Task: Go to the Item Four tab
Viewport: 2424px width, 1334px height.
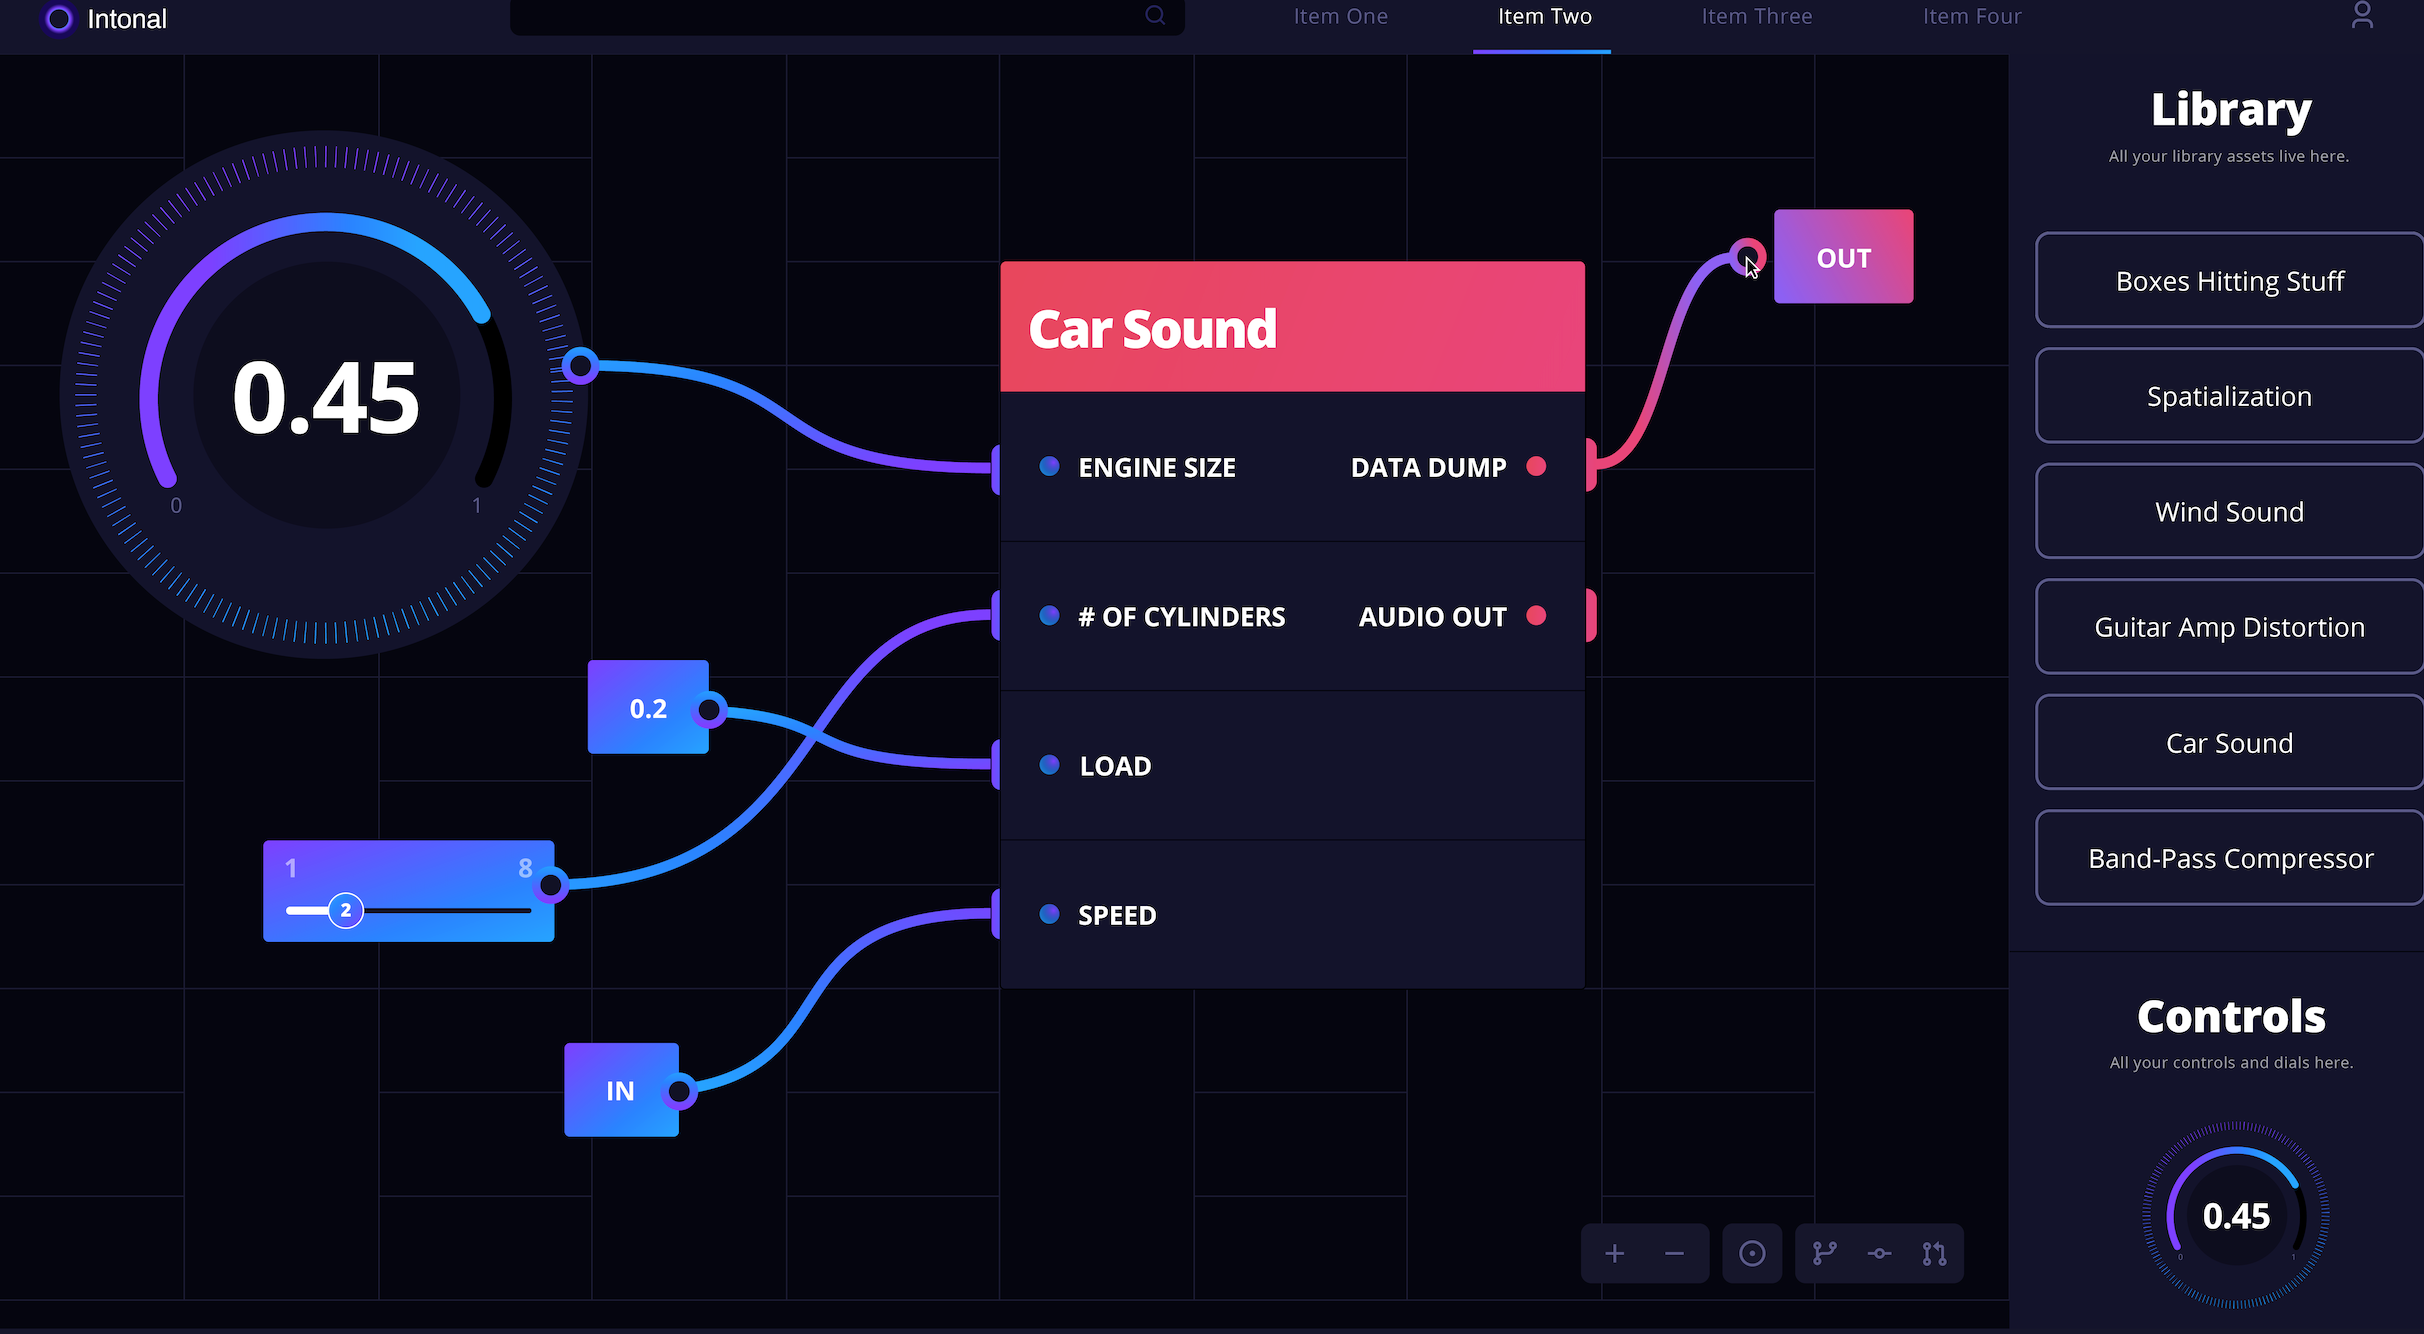Action: pos(1972,16)
